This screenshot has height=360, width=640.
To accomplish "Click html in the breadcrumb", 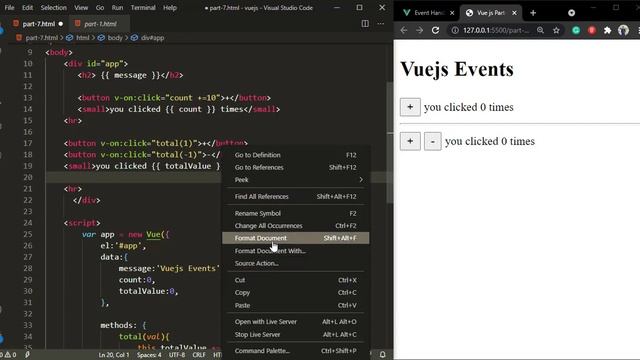I will pos(82,38).
